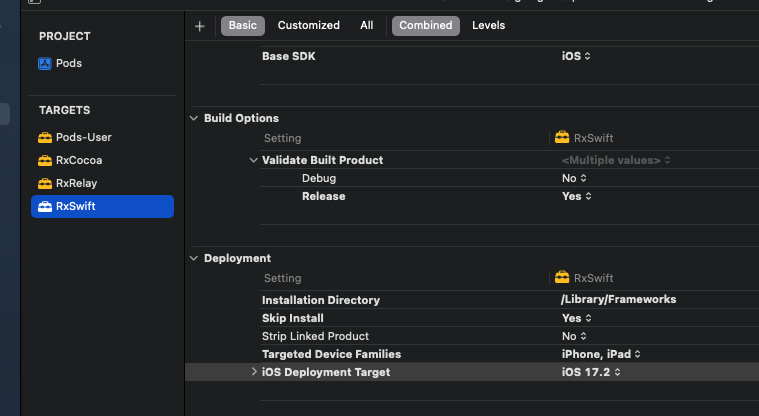Select the RxCocoa target
The height and width of the screenshot is (416, 759).
(x=102, y=160)
